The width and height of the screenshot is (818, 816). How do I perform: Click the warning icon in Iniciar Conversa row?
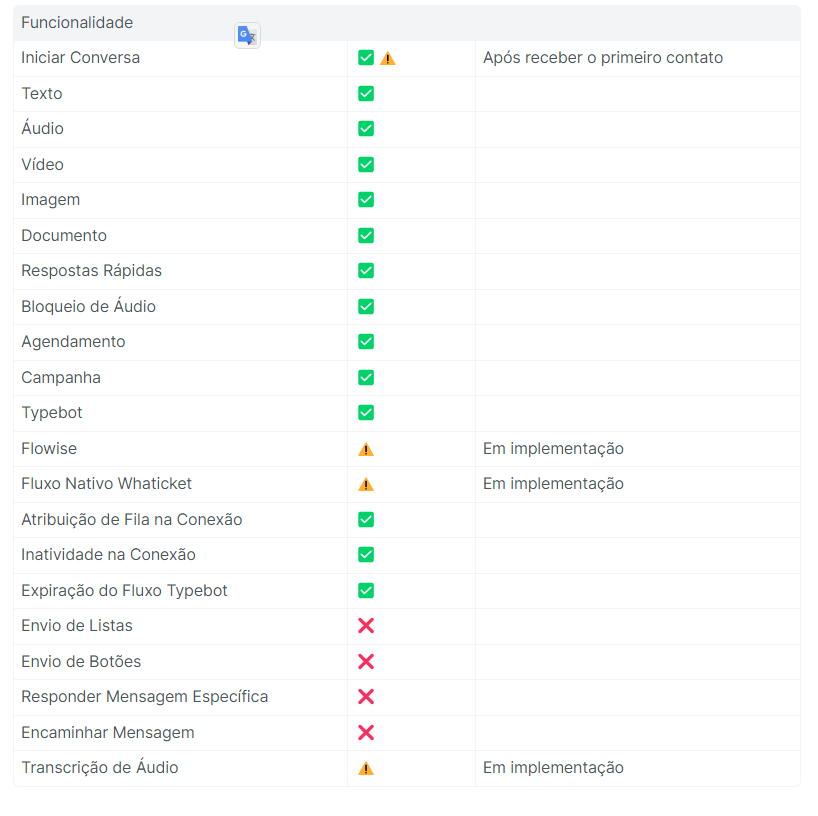(388, 58)
